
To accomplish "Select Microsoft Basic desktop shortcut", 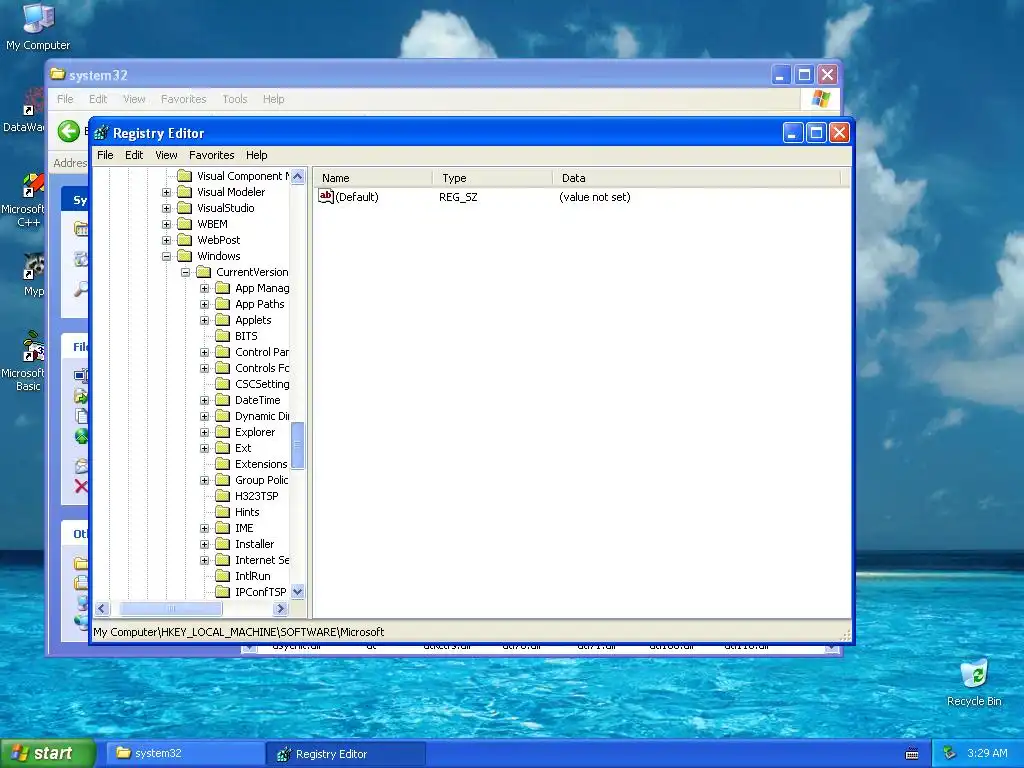I will tap(24, 361).
